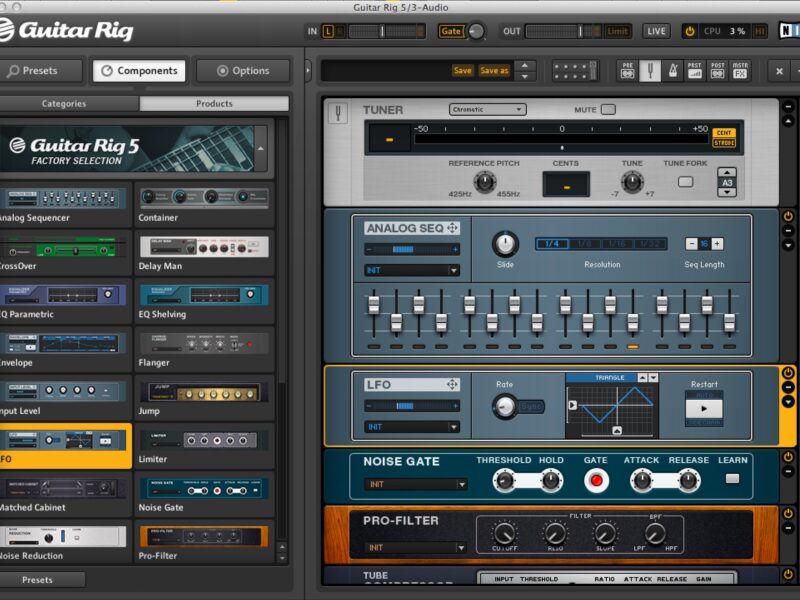Open the Noise Gate INIT preset dropdown
Screen dimensions: 800x600
(415, 485)
